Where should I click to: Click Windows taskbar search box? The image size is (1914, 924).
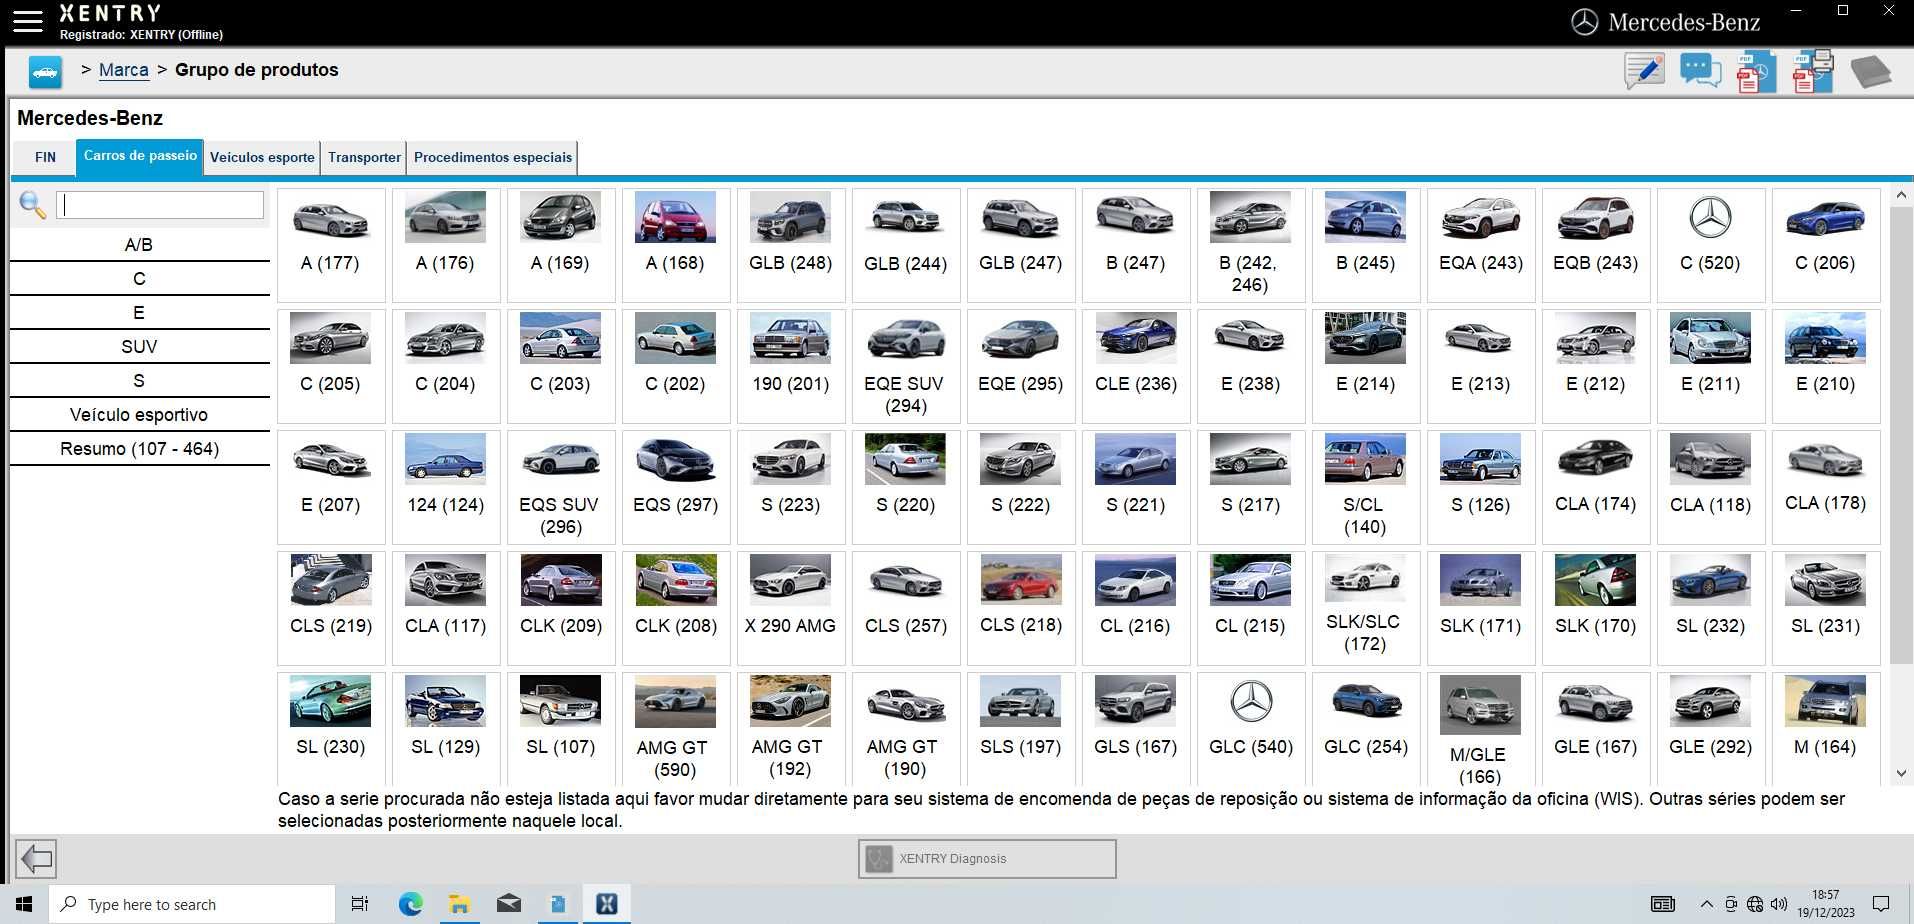tap(192, 904)
